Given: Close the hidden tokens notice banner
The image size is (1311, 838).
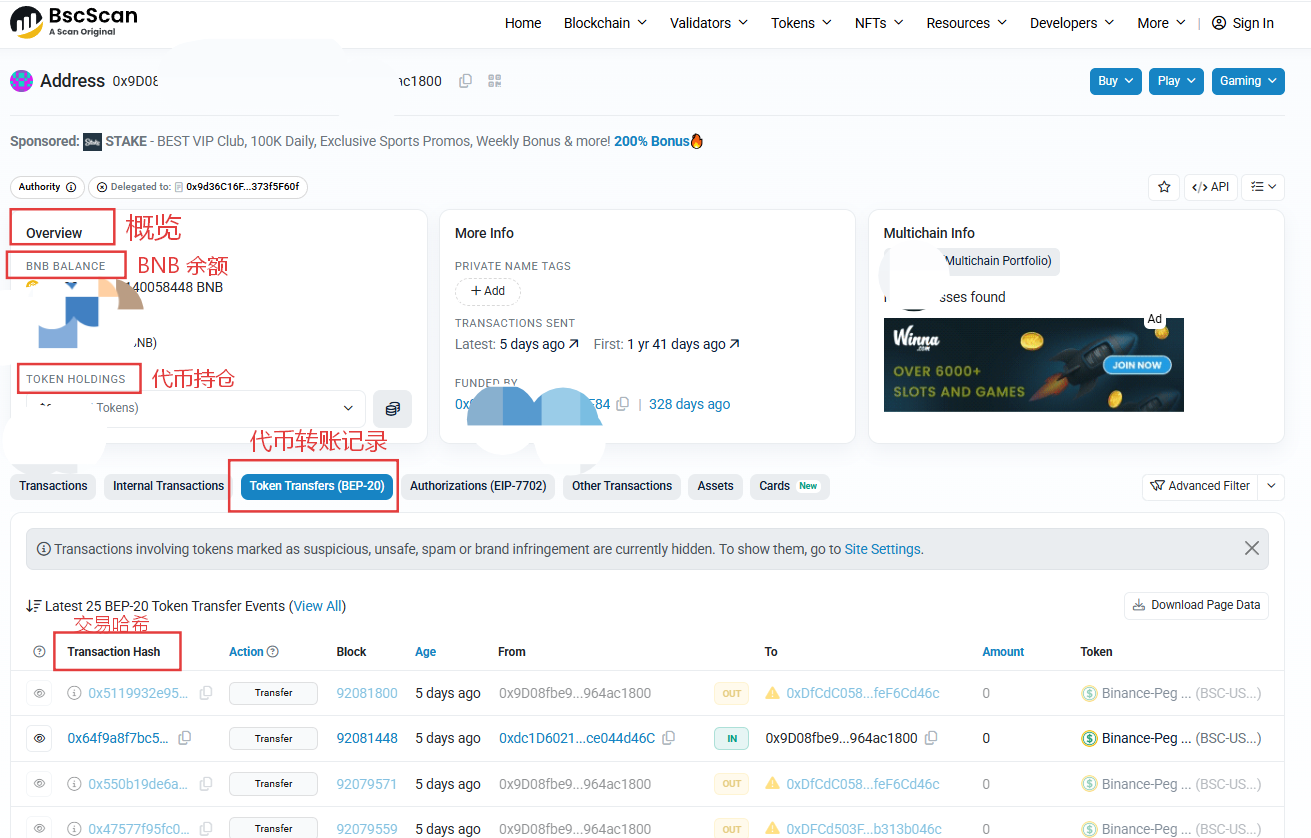Looking at the screenshot, I should click(1251, 548).
